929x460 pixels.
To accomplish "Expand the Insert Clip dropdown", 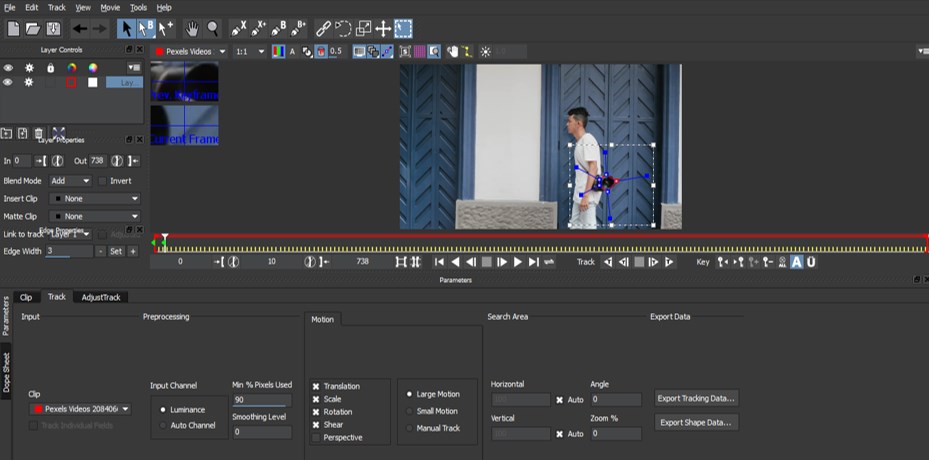I will 95,198.
